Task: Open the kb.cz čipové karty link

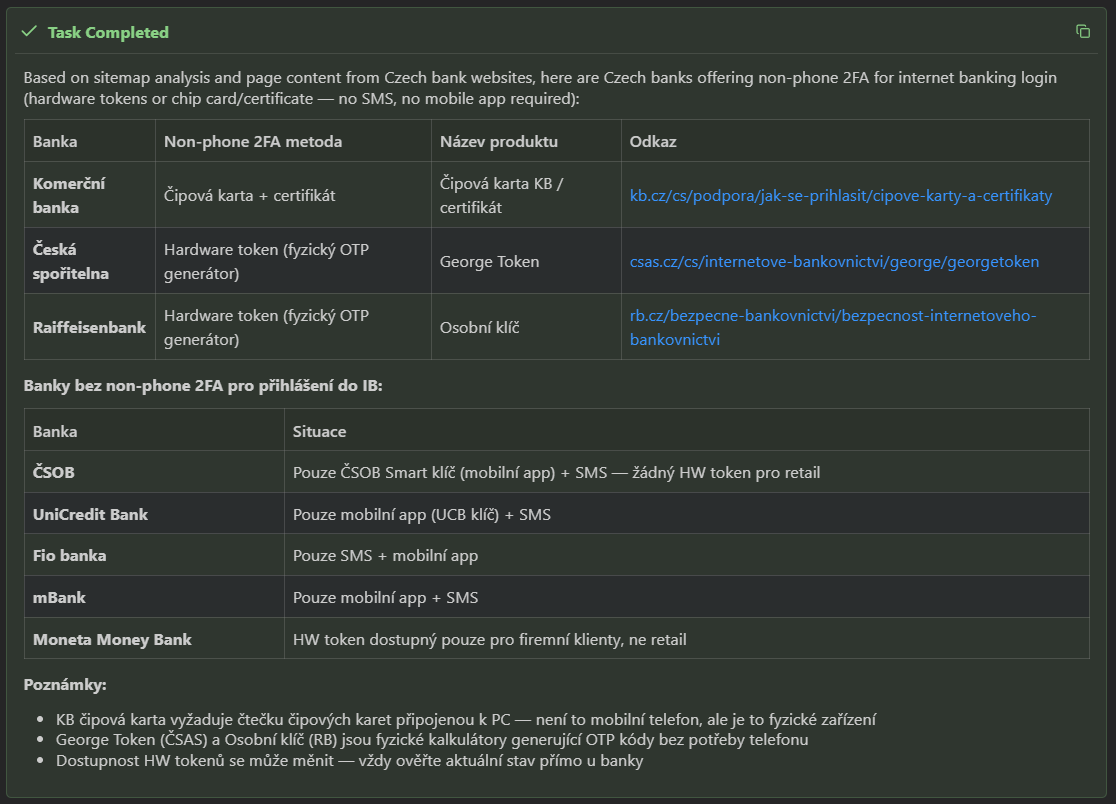Action: (840, 196)
